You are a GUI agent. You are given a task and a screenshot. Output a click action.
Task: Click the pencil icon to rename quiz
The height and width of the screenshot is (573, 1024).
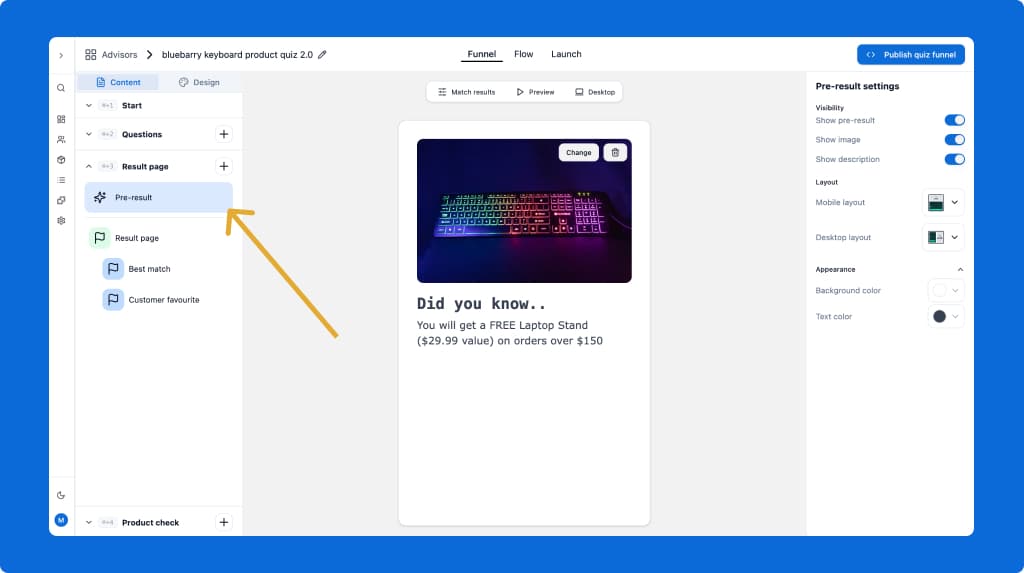[322, 55]
